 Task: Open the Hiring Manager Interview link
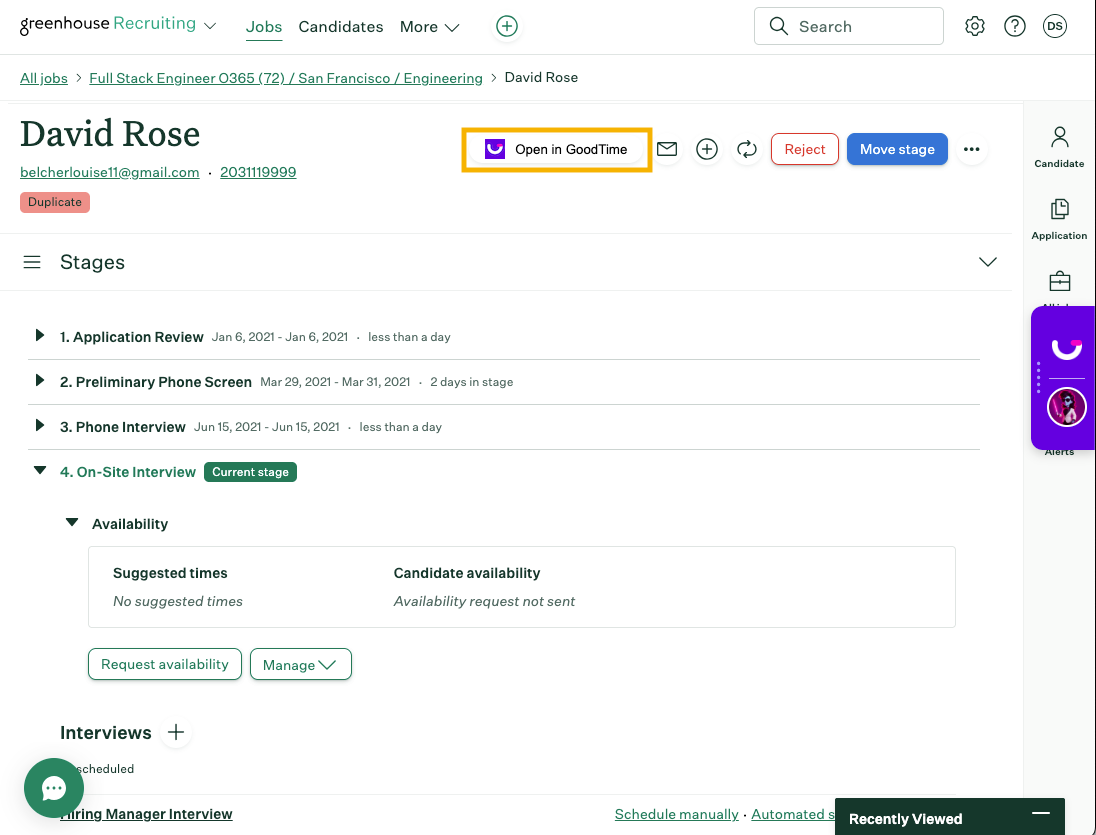[146, 814]
